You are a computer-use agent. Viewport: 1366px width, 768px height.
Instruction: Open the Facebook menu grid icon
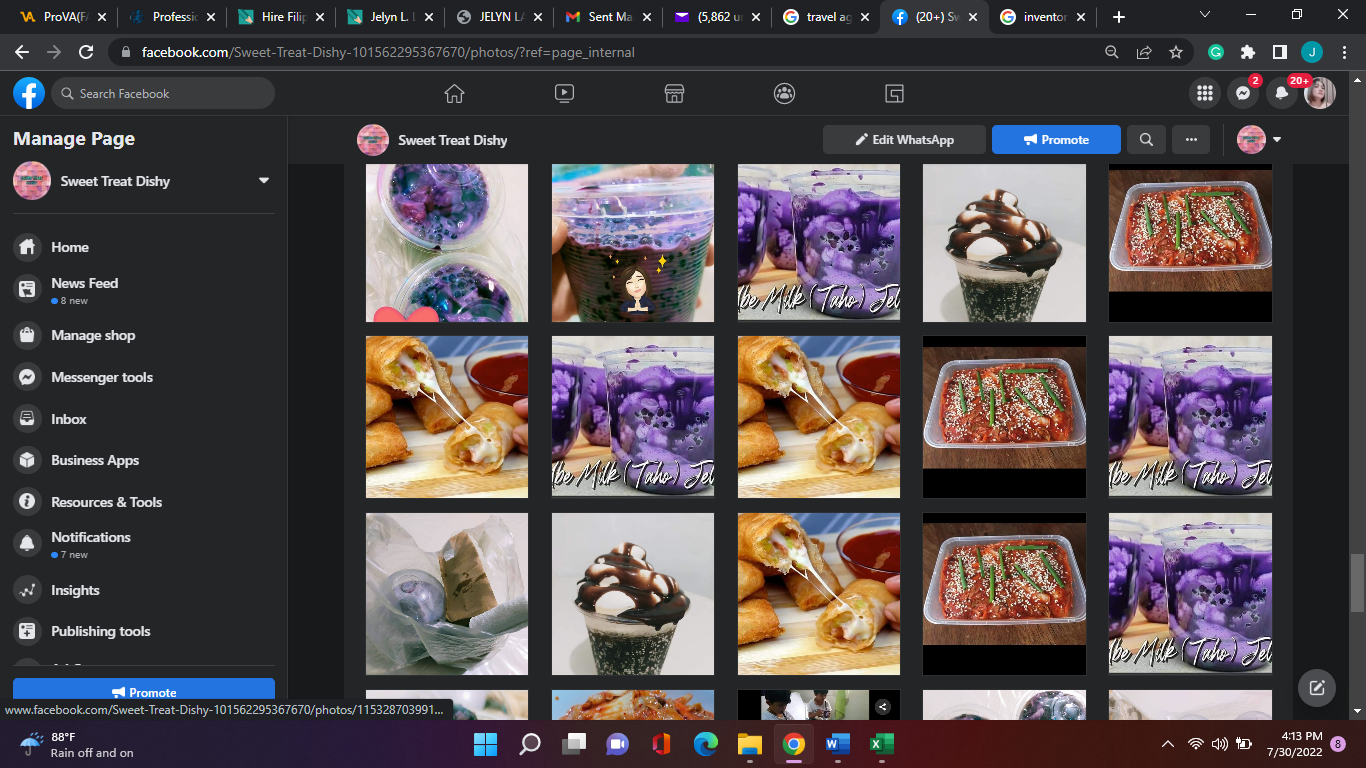[x=1205, y=93]
